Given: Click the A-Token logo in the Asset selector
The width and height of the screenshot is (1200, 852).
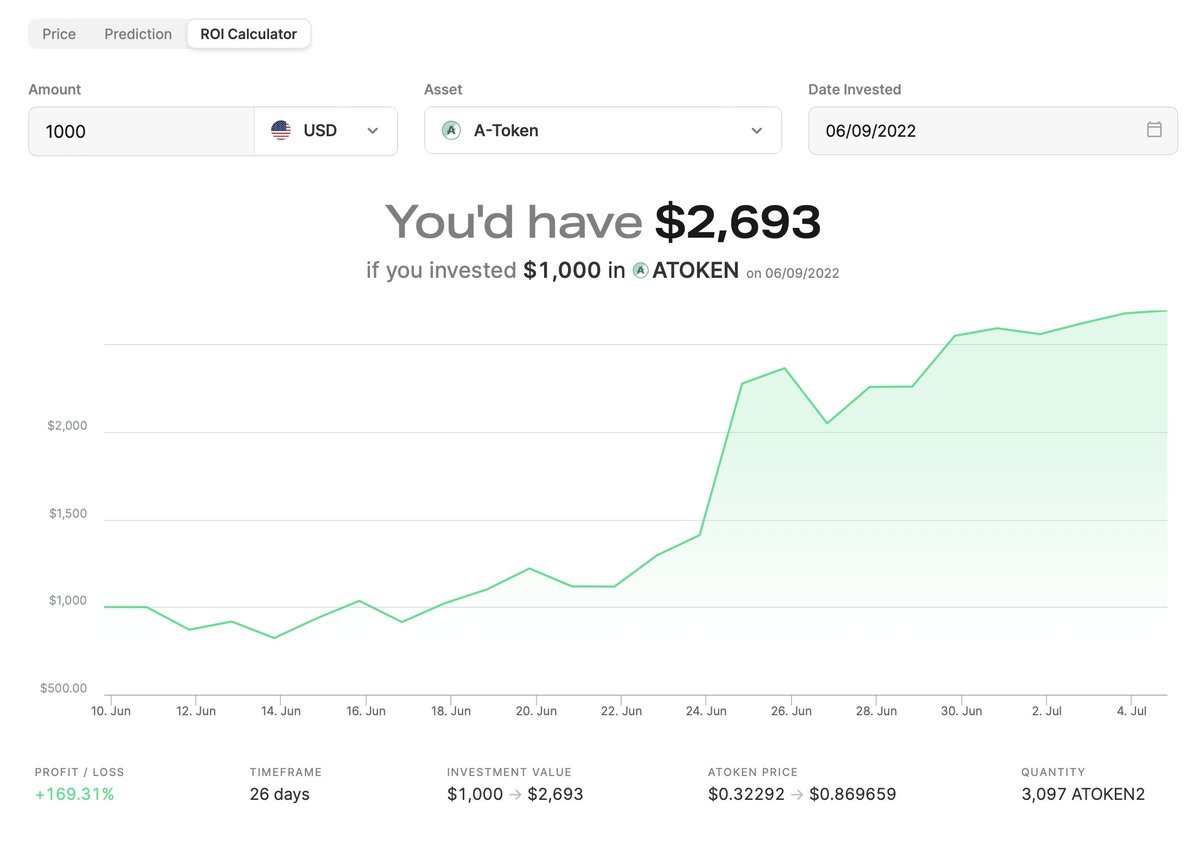Looking at the screenshot, I should click(x=451, y=130).
